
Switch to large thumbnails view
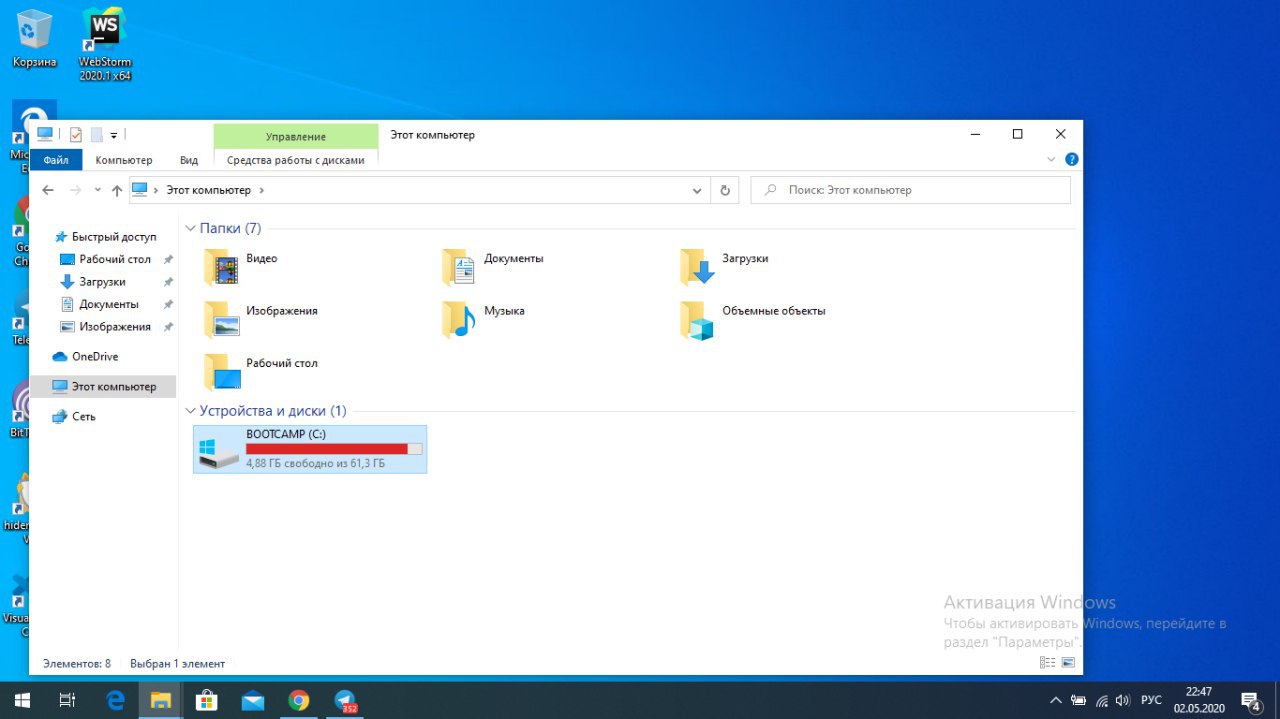(x=1068, y=663)
